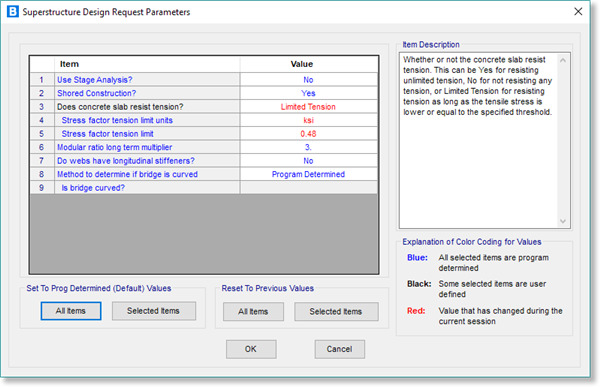Image resolution: width=600 pixels, height=387 pixels.
Task: Click the blue B application icon in title bar
Action: point(12,11)
